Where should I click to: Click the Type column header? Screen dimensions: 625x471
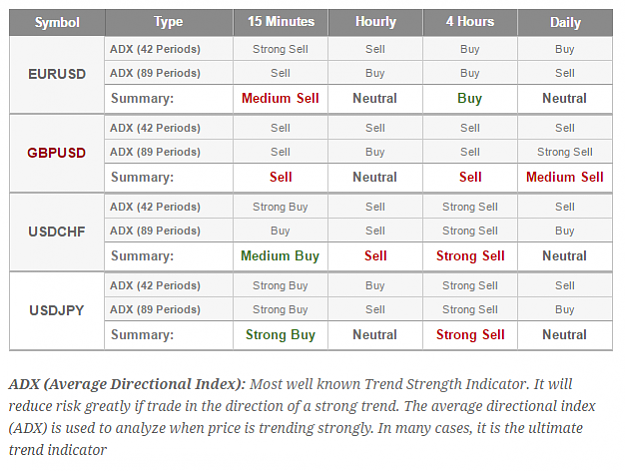169,22
